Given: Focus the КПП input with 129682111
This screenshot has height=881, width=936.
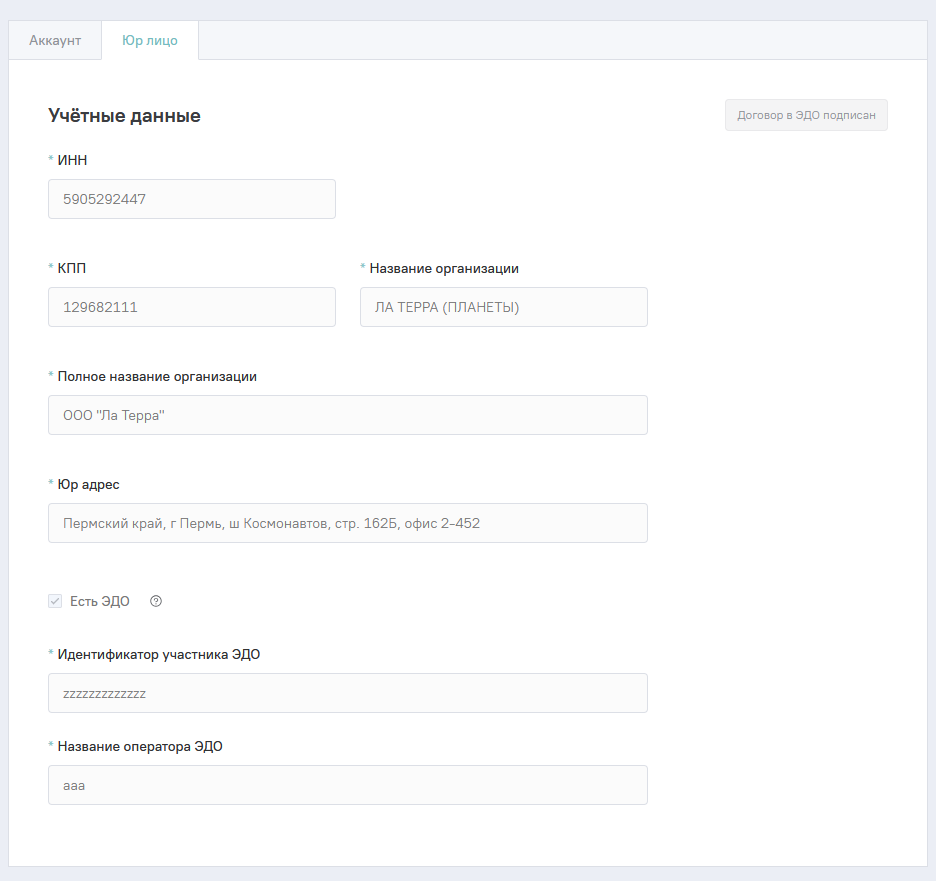Looking at the screenshot, I should click(x=192, y=307).
